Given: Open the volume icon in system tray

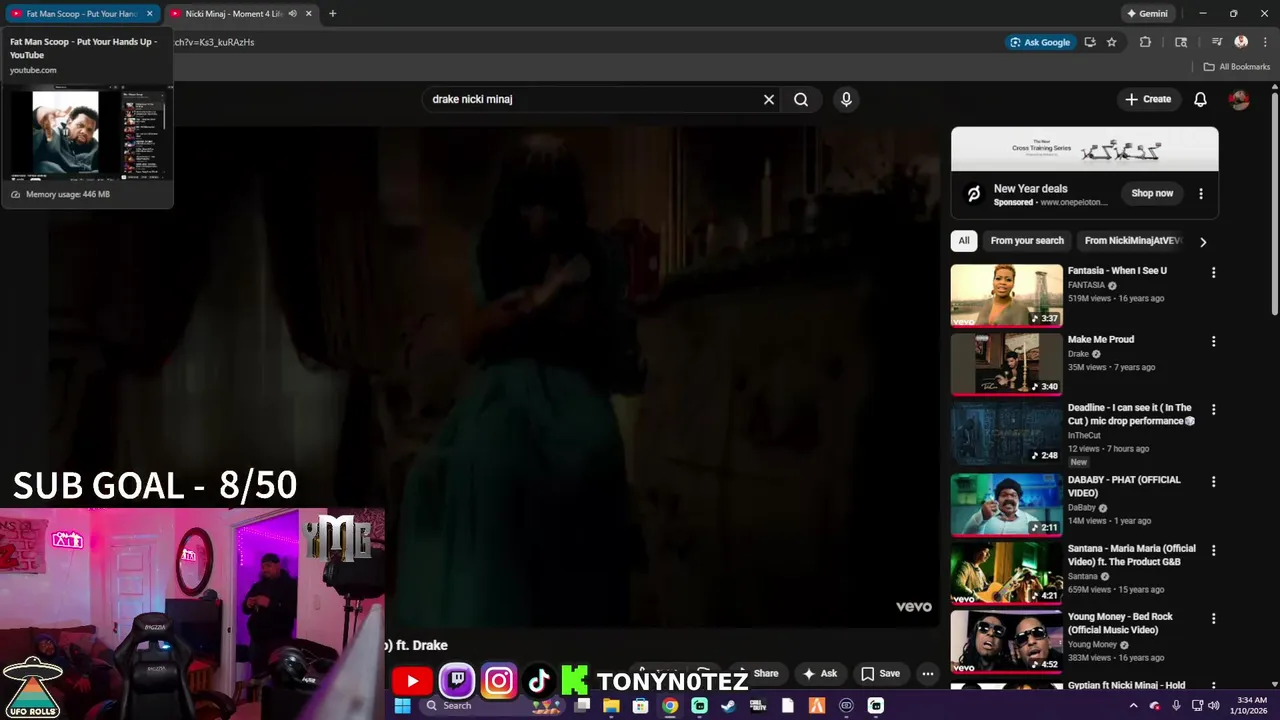Looking at the screenshot, I should coord(1213,705).
